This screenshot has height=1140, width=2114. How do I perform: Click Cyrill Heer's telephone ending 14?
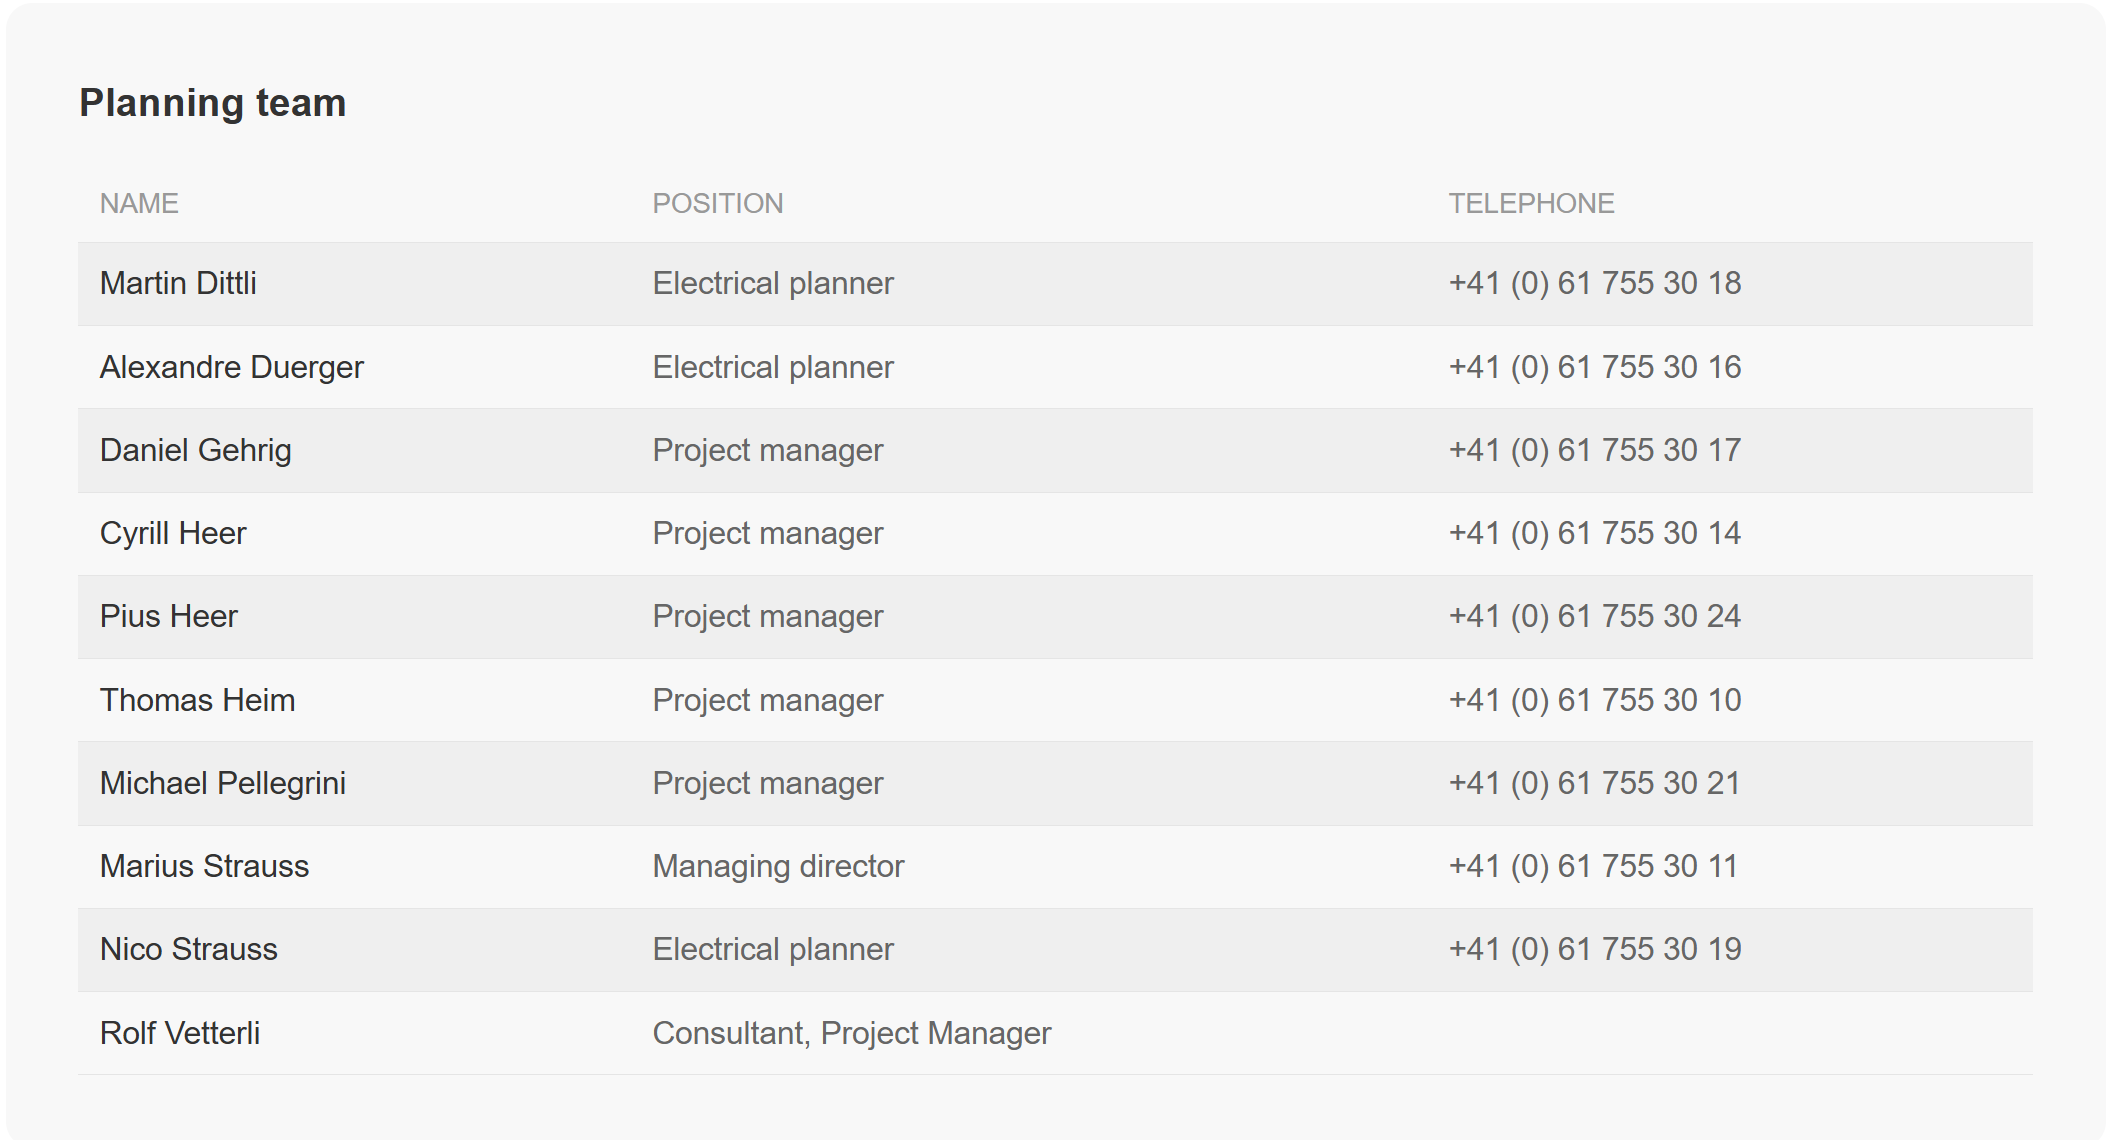tap(1594, 533)
